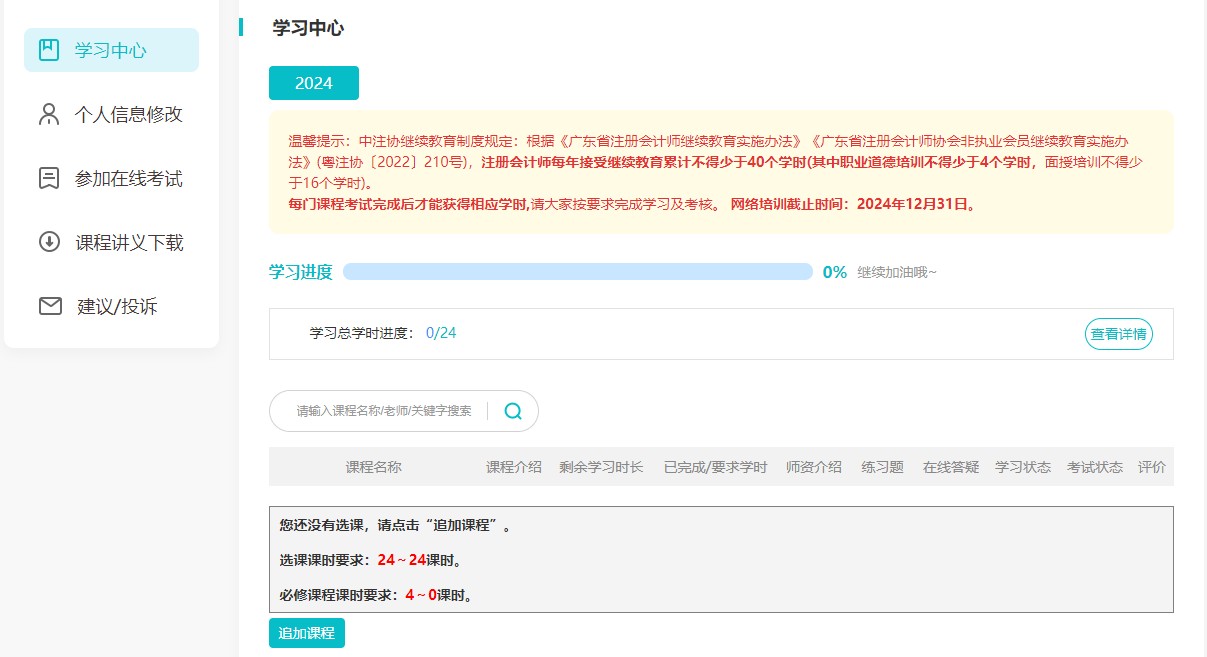Select the 学习中心 bookmark icon
This screenshot has height=657, width=1207.
pyautogui.click(x=47, y=49)
